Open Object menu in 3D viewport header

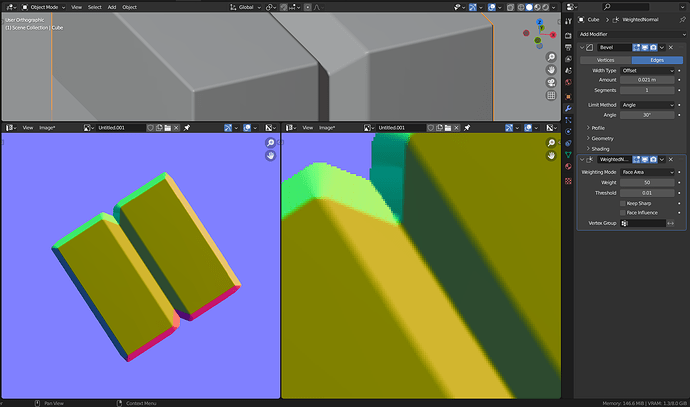point(129,7)
